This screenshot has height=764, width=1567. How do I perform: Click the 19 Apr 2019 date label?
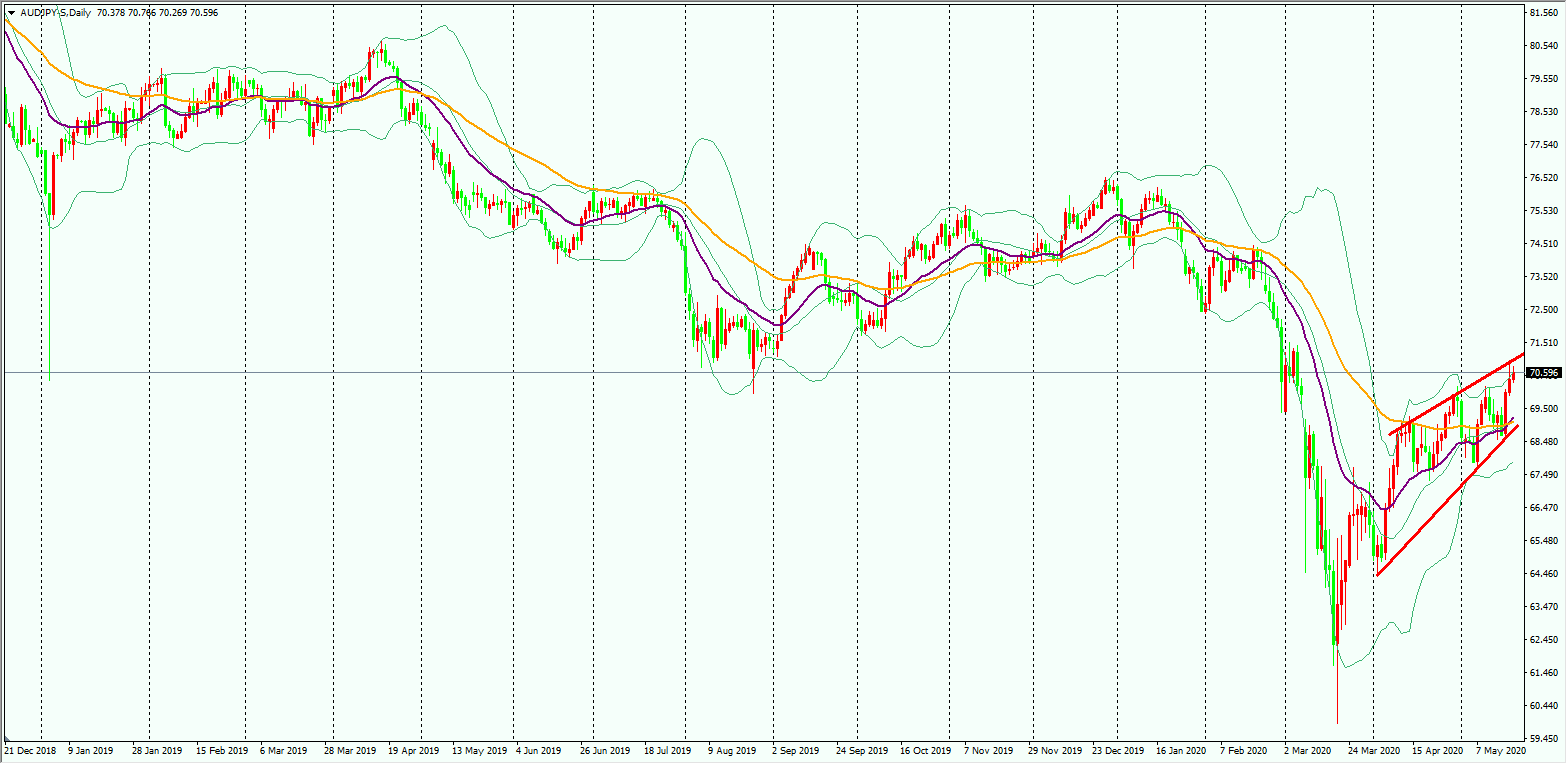pyautogui.click(x=413, y=749)
